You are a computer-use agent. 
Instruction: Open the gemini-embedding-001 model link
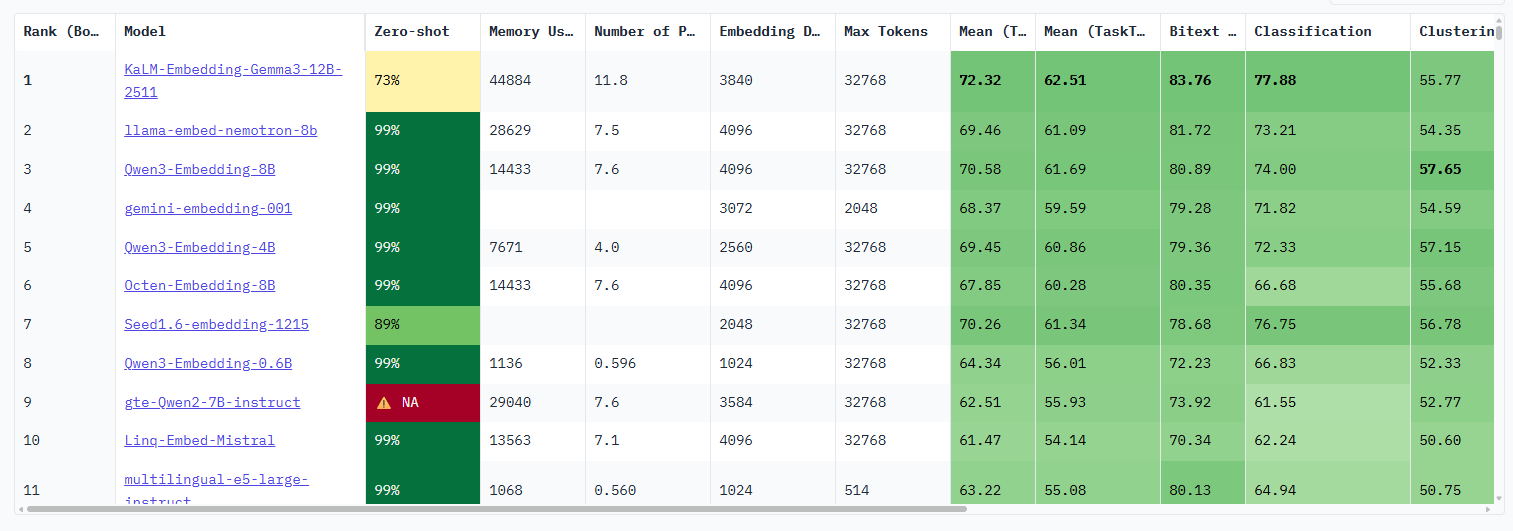[x=208, y=208]
